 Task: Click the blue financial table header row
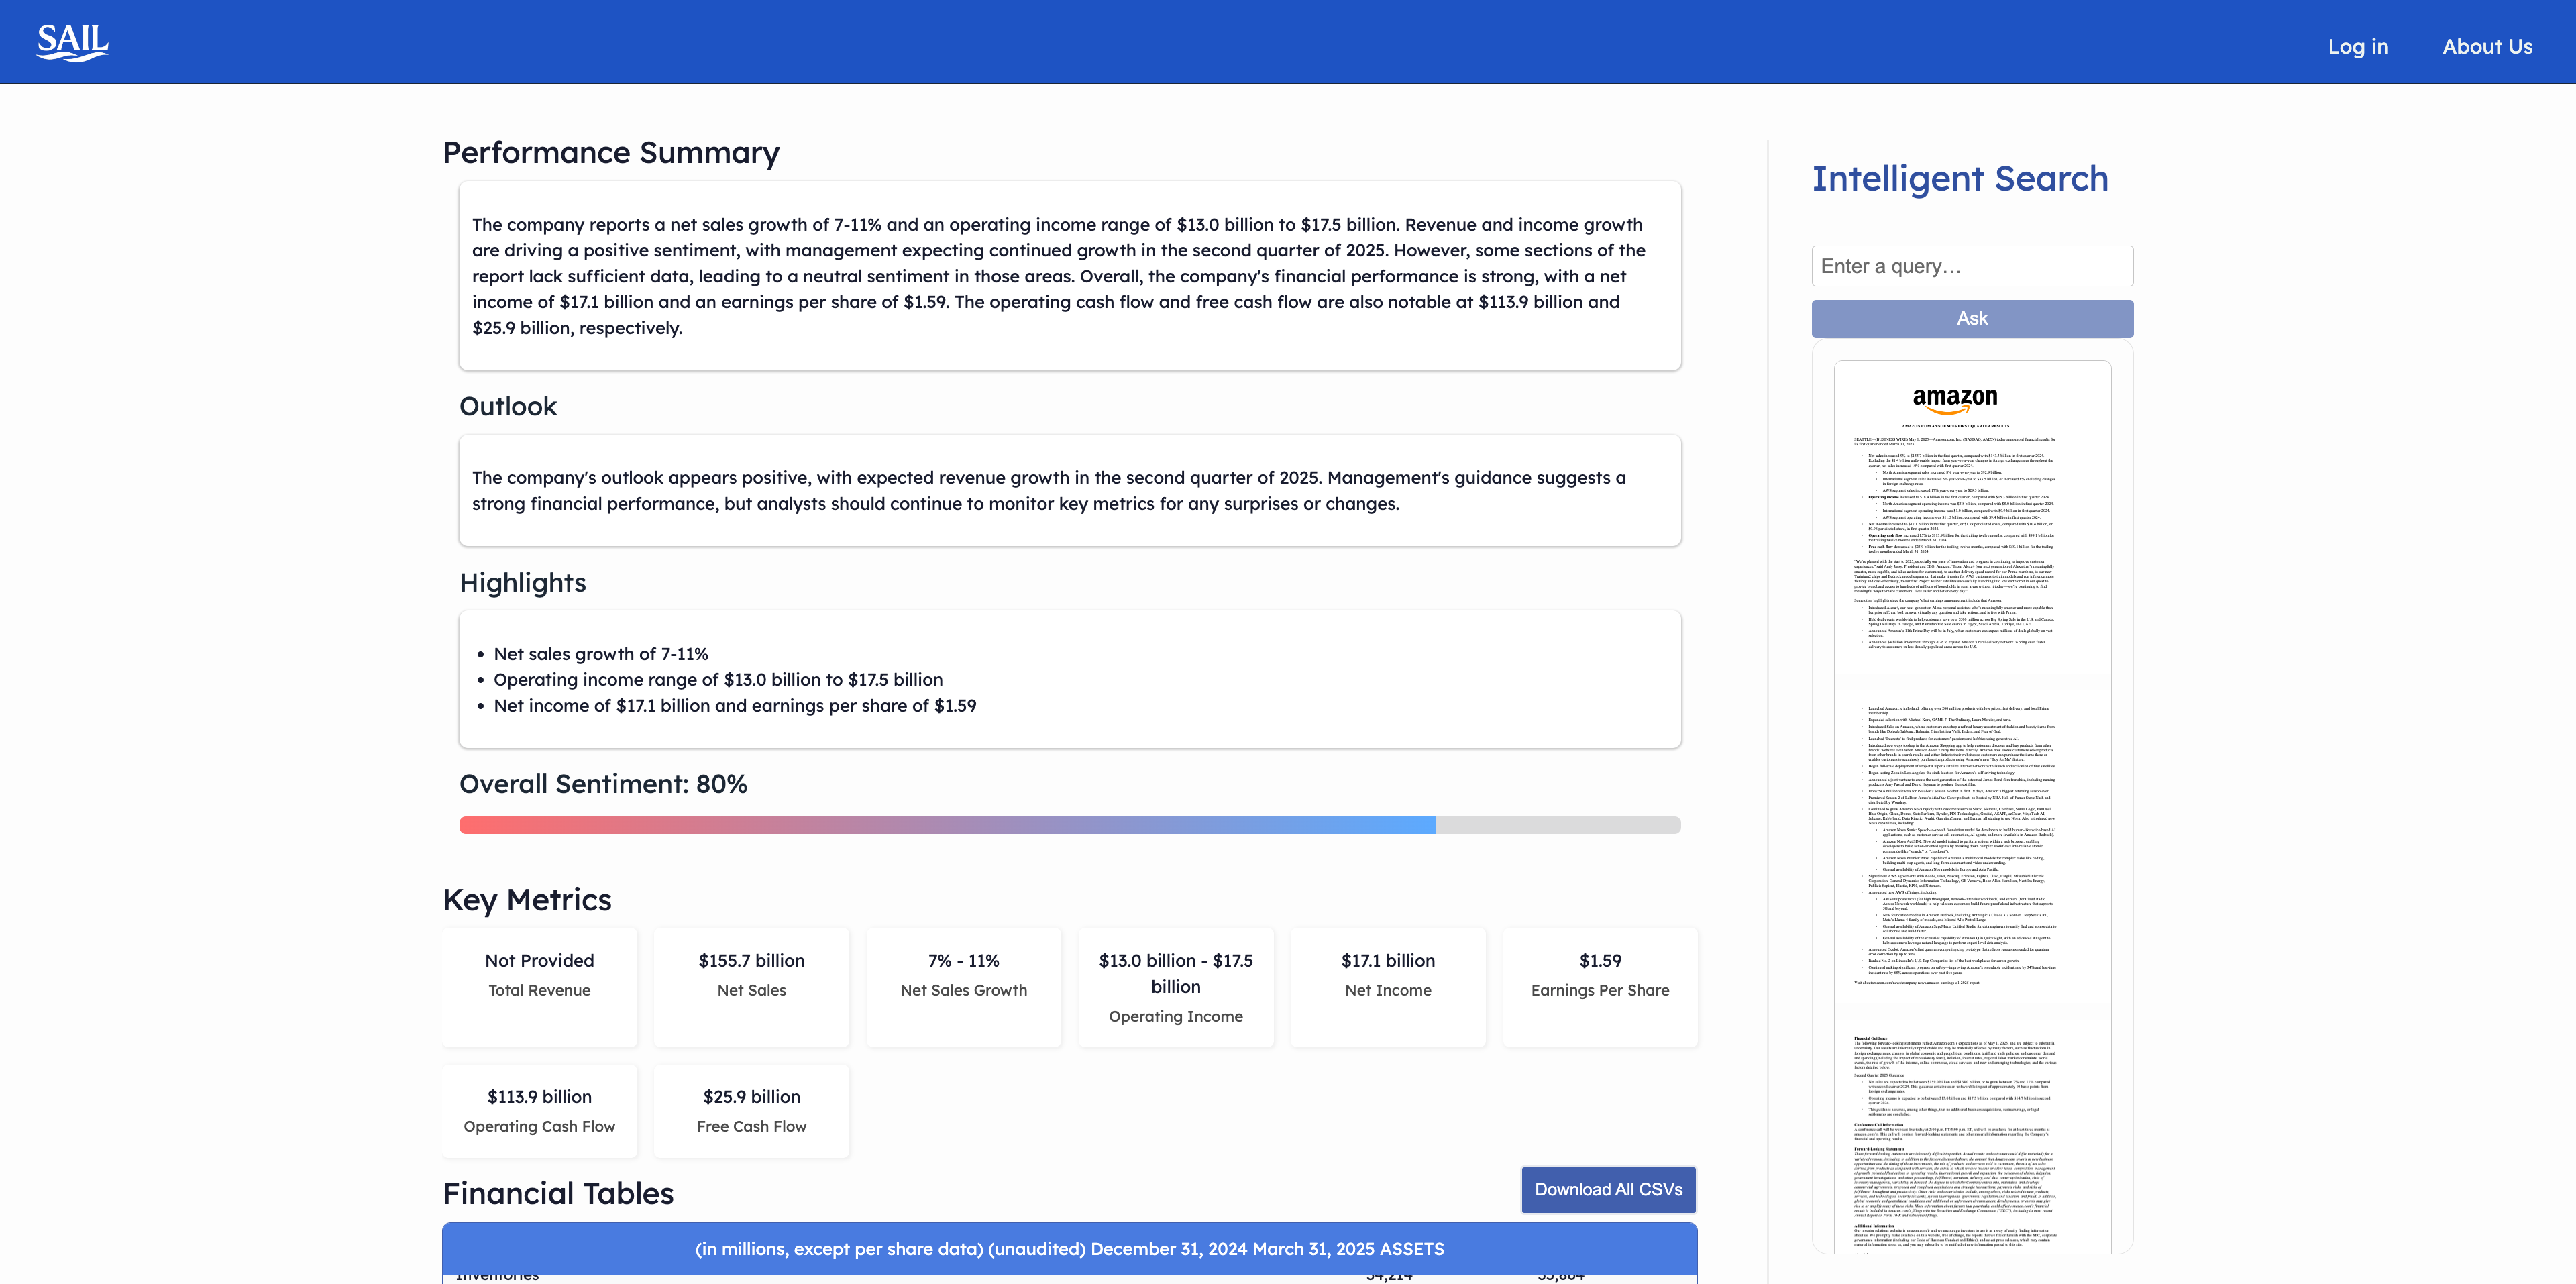click(x=1069, y=1248)
